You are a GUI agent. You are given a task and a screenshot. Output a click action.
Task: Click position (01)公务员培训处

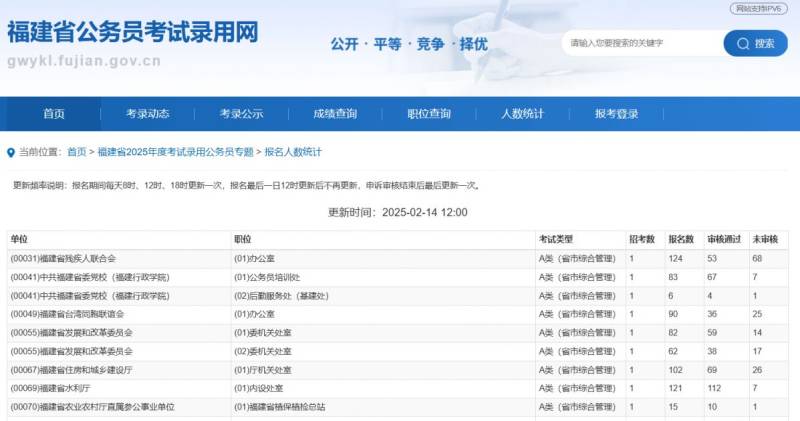(267, 278)
